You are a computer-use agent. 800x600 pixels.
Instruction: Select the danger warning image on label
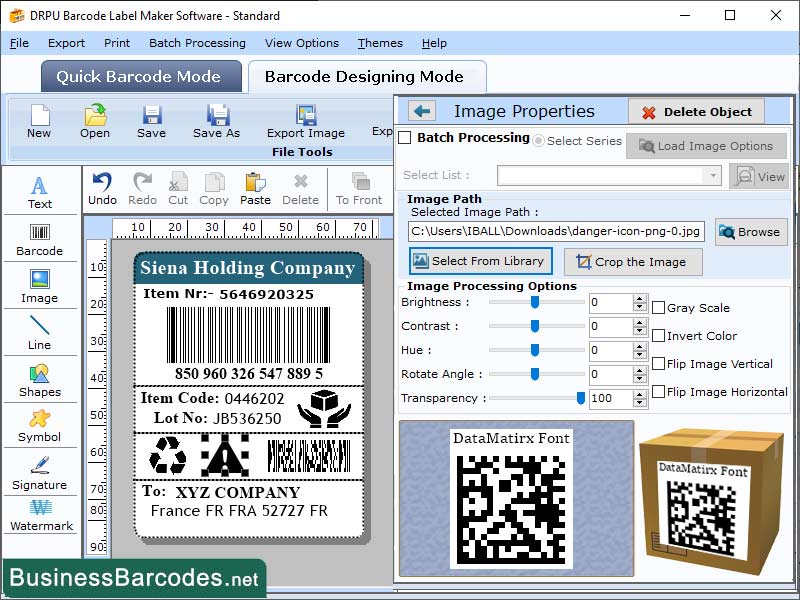(x=225, y=456)
